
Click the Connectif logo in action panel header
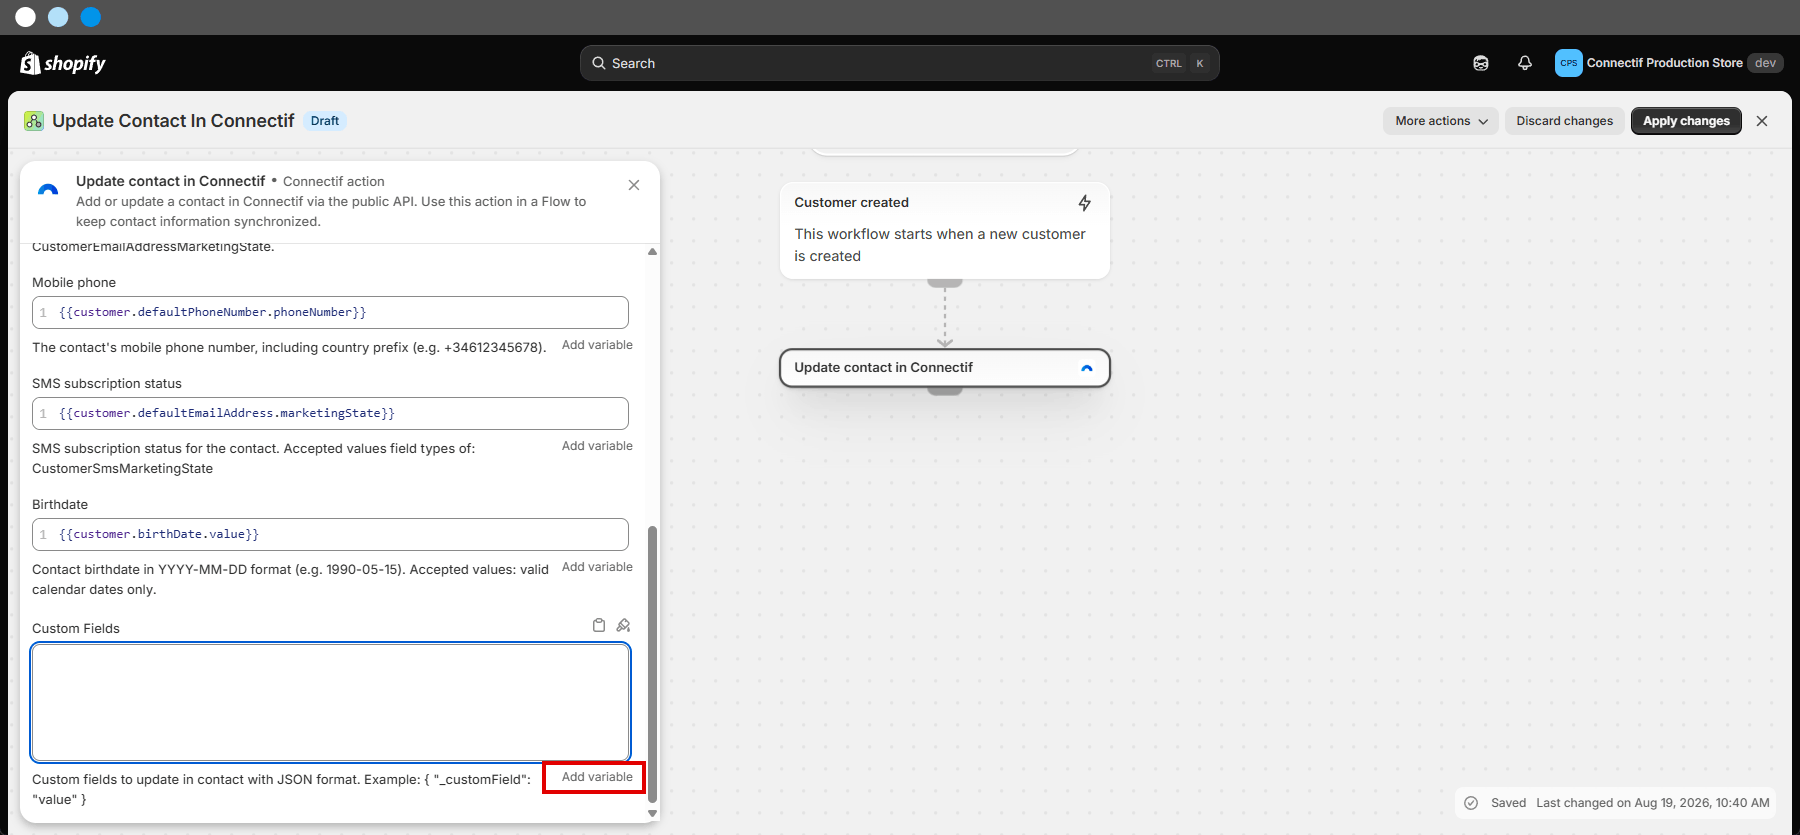pyautogui.click(x=47, y=189)
